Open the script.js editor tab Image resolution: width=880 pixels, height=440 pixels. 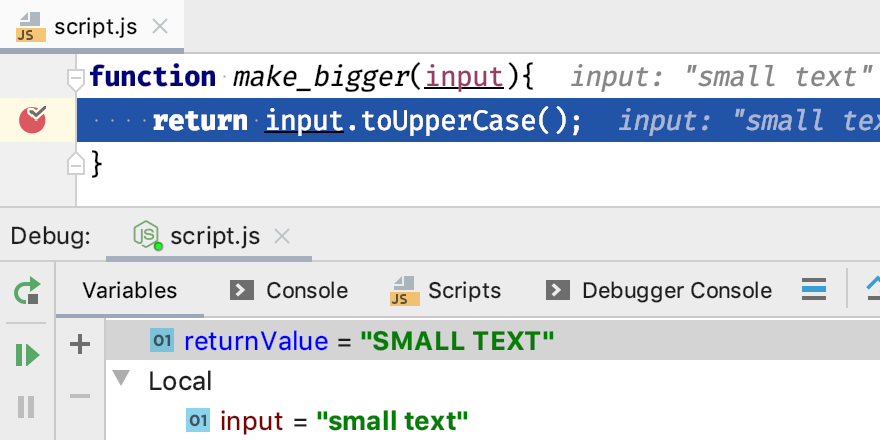(x=91, y=26)
